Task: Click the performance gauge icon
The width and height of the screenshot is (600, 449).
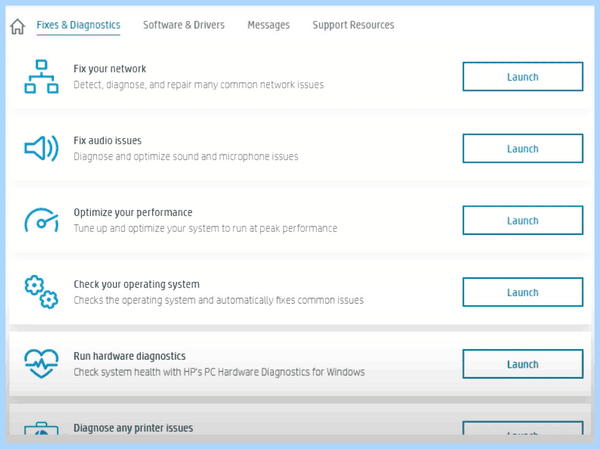Action: point(41,220)
